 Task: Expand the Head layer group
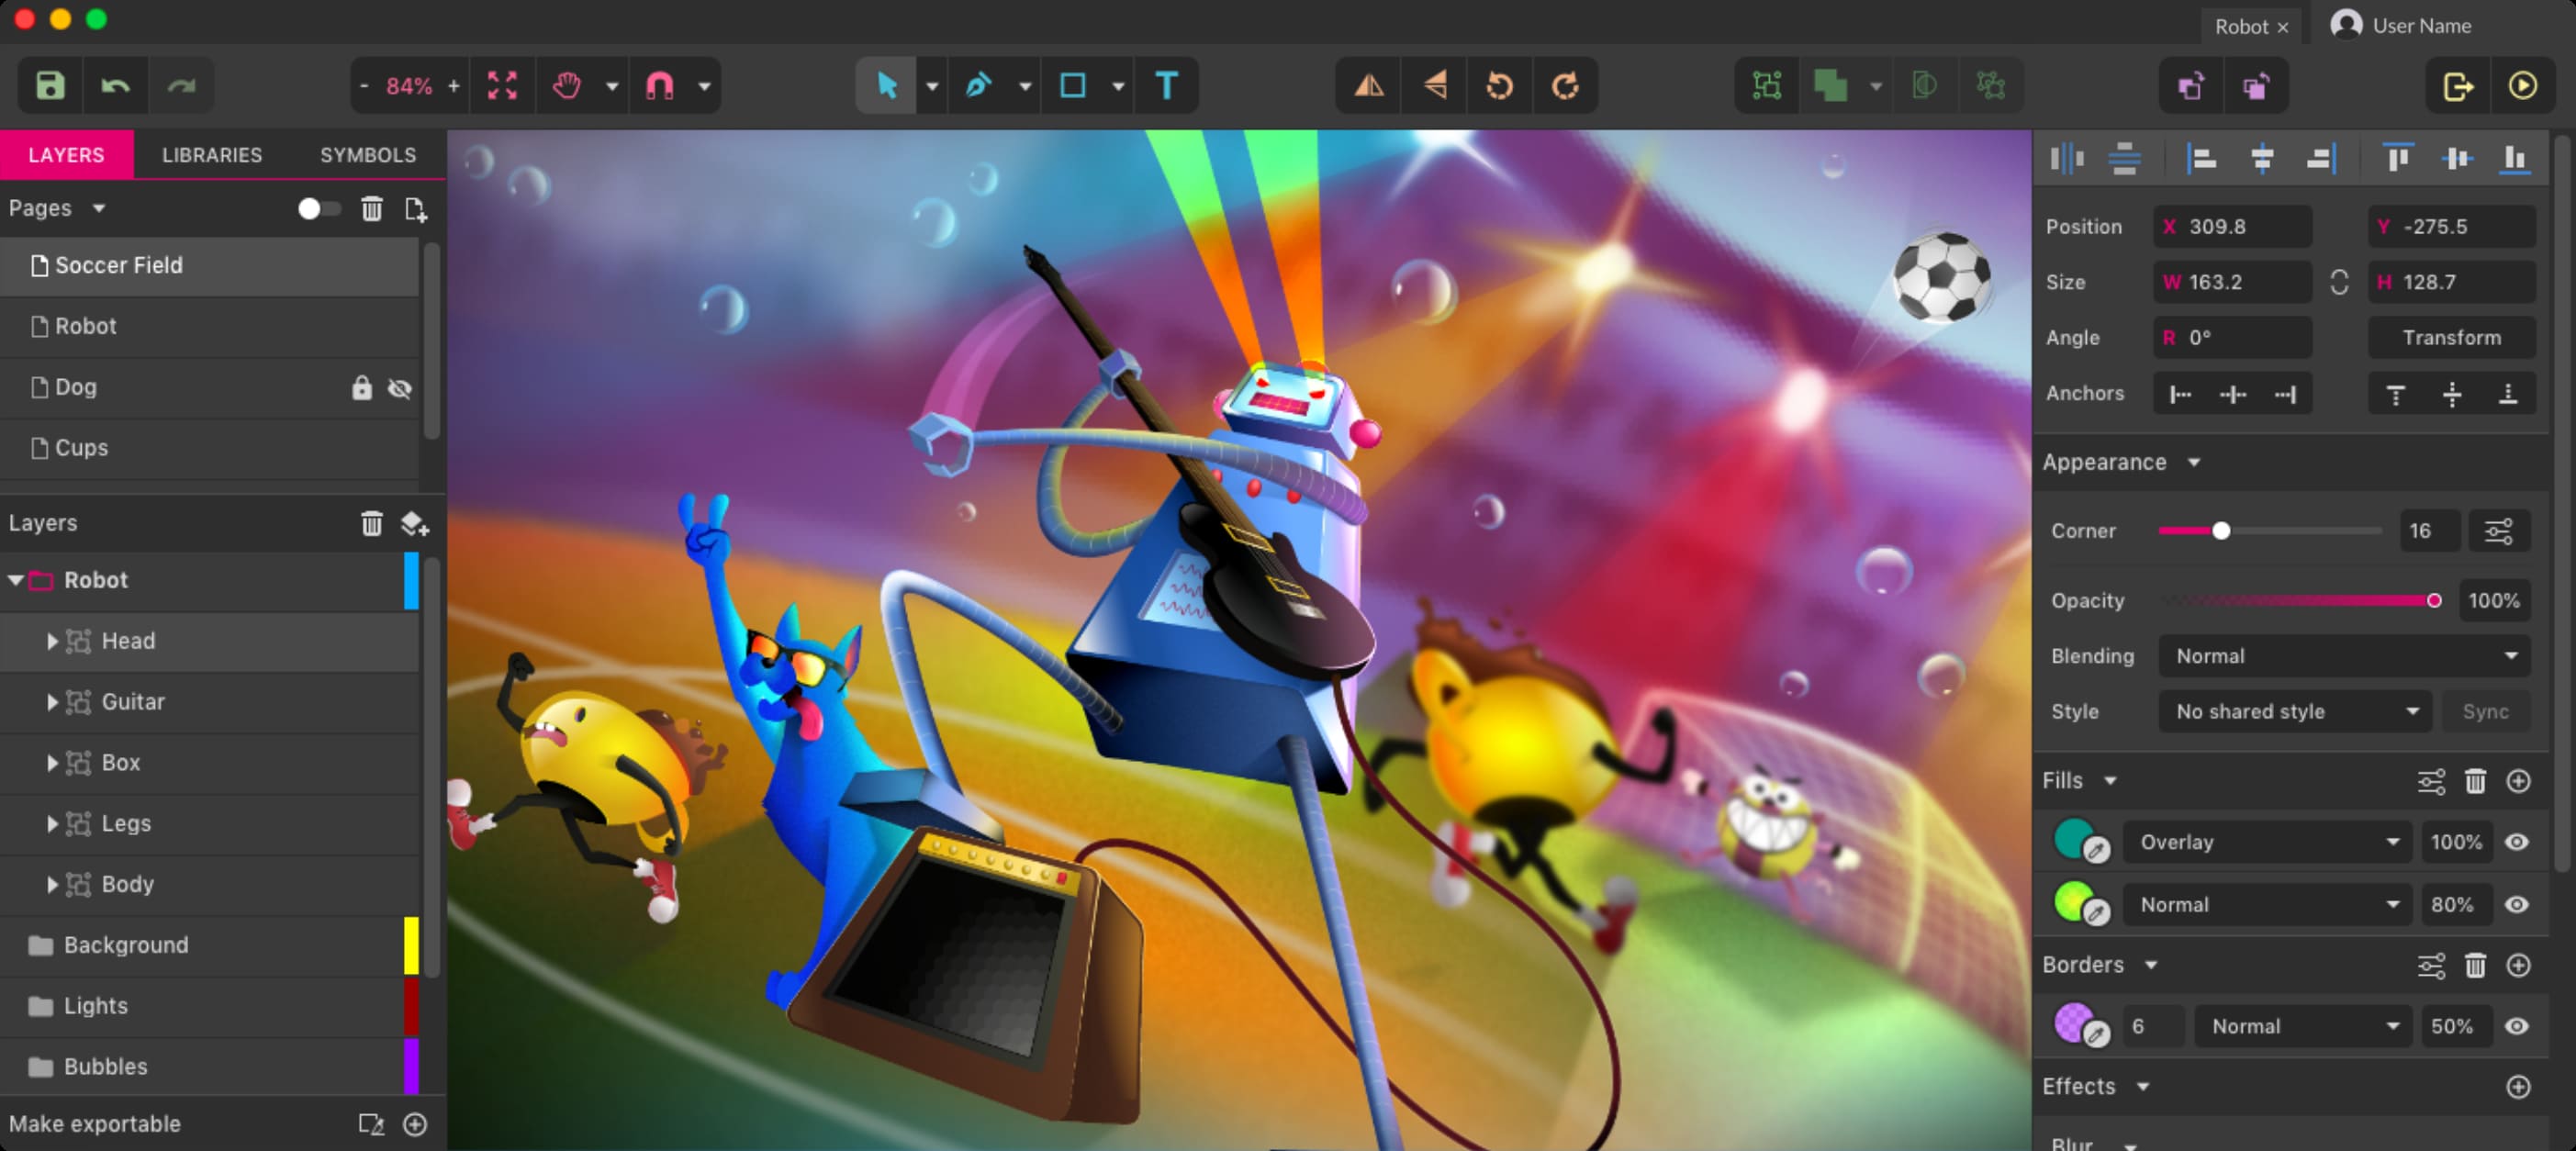[50, 641]
